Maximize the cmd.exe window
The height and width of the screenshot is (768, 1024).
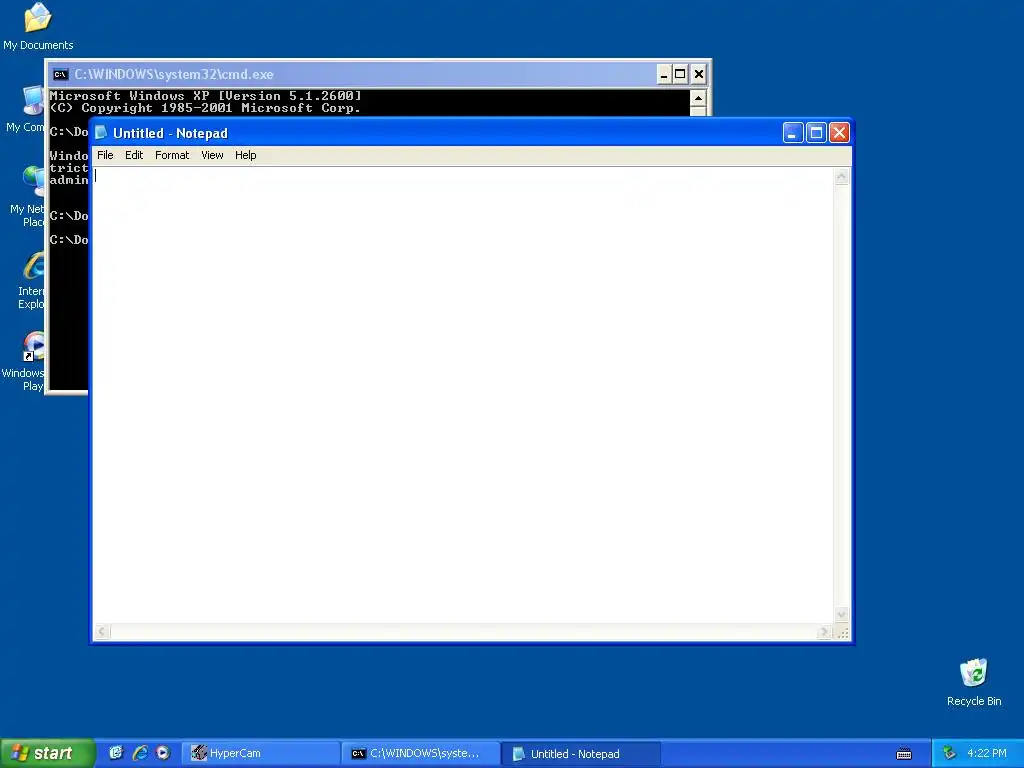pyautogui.click(x=680, y=74)
